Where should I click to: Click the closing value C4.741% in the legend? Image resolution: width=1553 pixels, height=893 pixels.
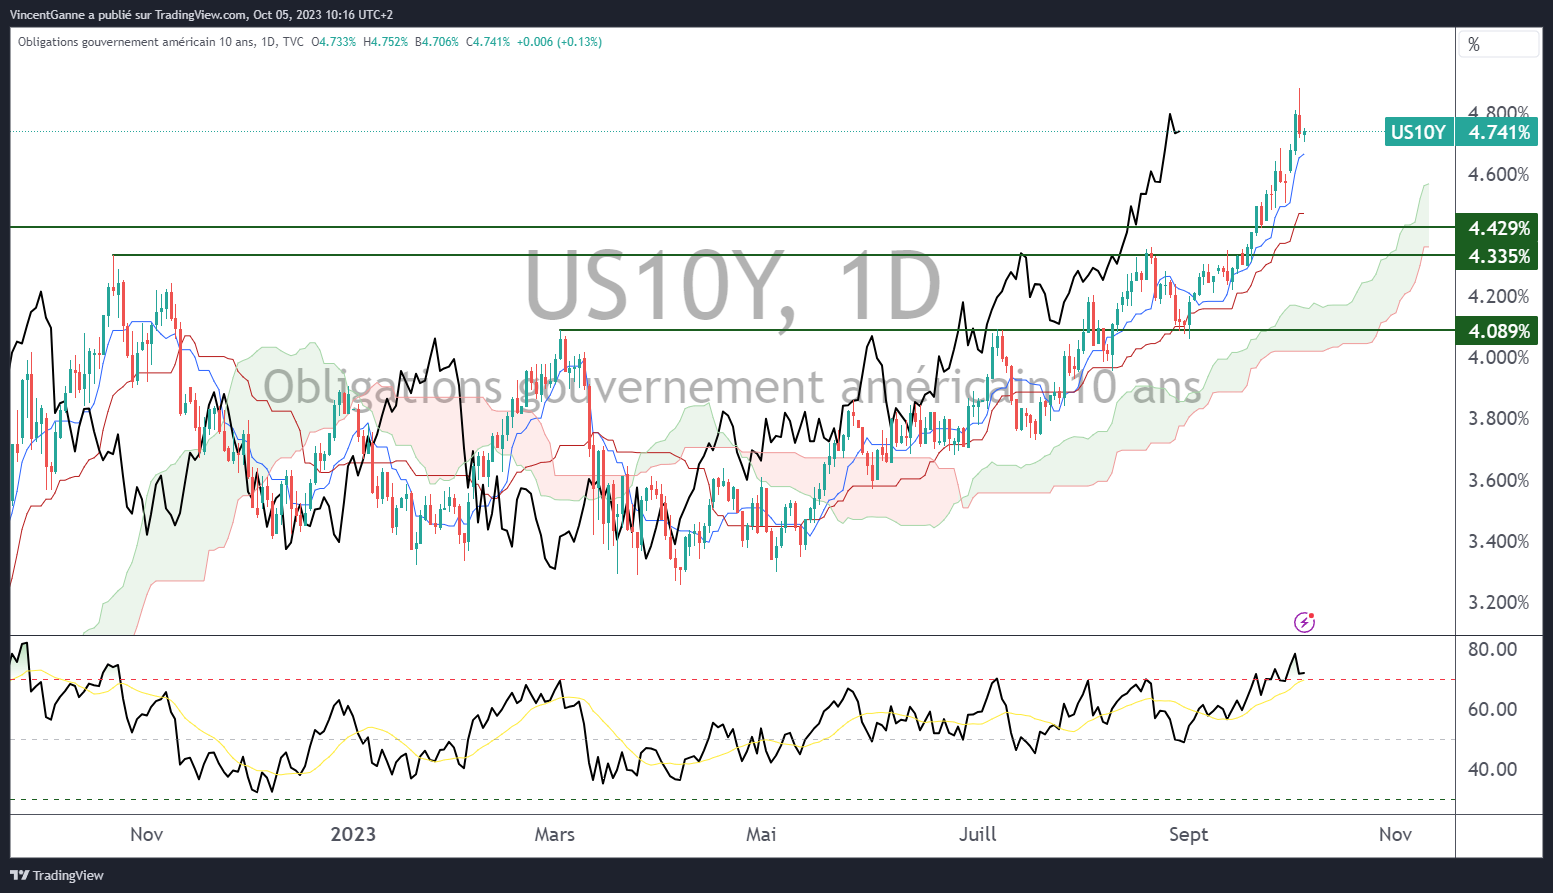pos(488,42)
